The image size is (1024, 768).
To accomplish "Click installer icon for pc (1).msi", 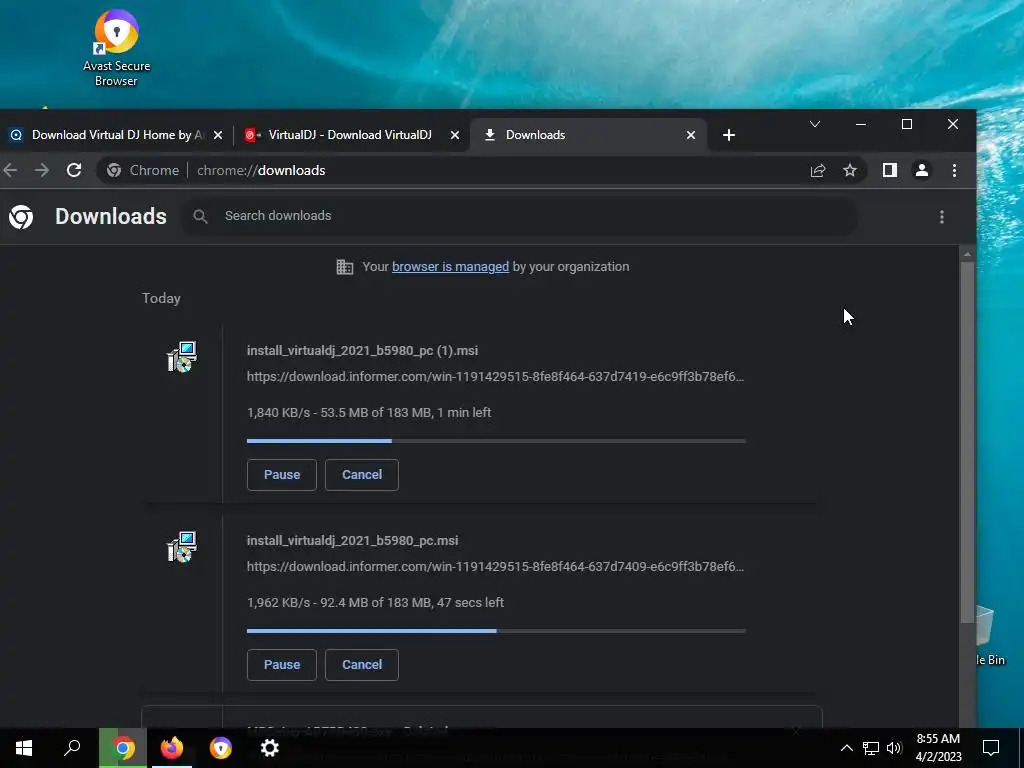I will point(182,357).
